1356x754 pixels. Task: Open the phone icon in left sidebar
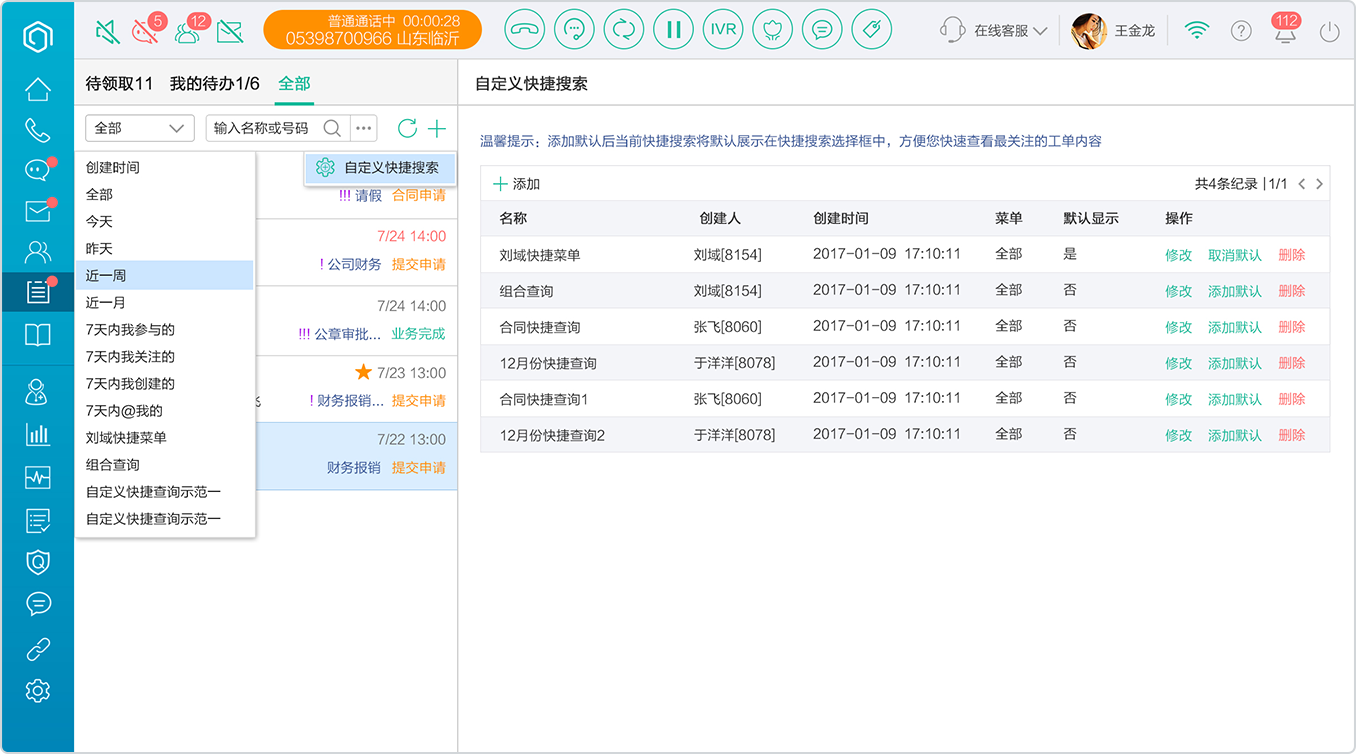click(x=37, y=130)
